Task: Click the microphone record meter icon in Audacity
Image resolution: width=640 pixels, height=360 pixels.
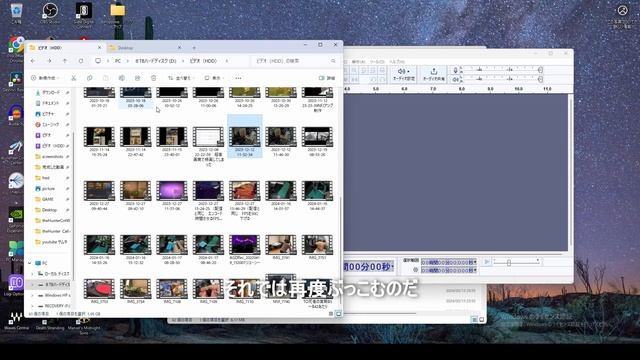Action: tap(456, 71)
